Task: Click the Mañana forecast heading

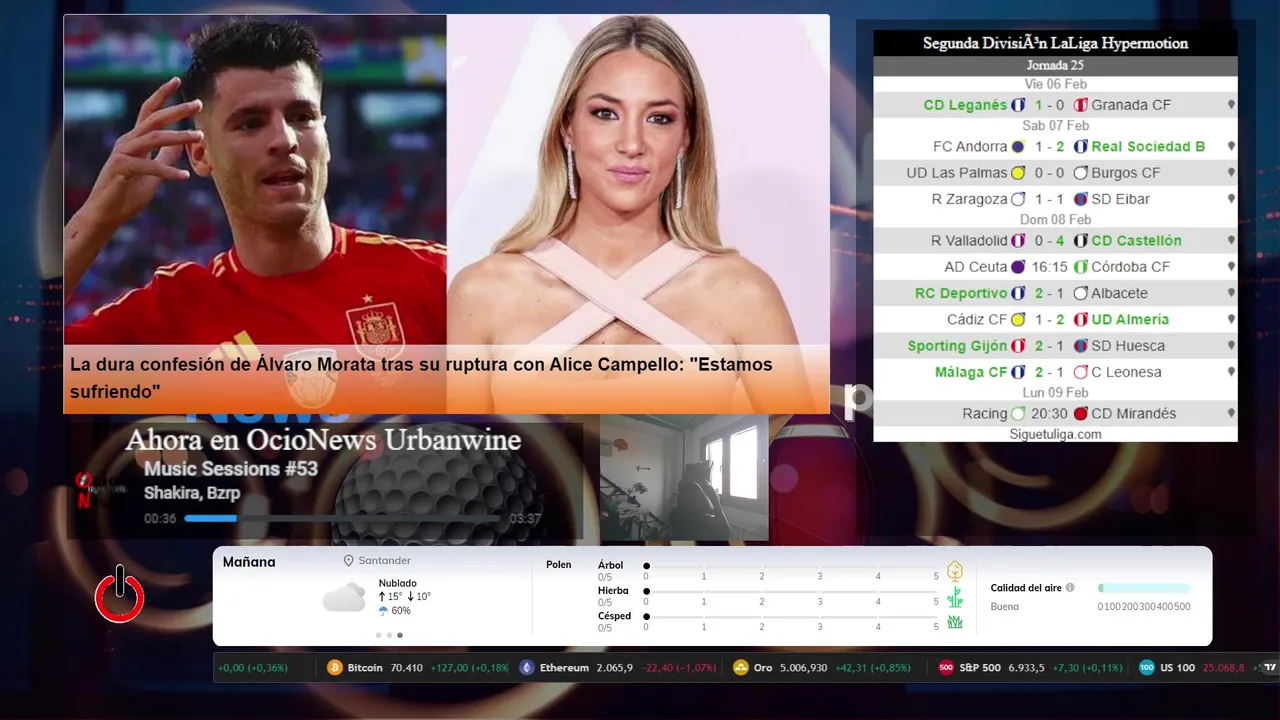Action: point(249,562)
